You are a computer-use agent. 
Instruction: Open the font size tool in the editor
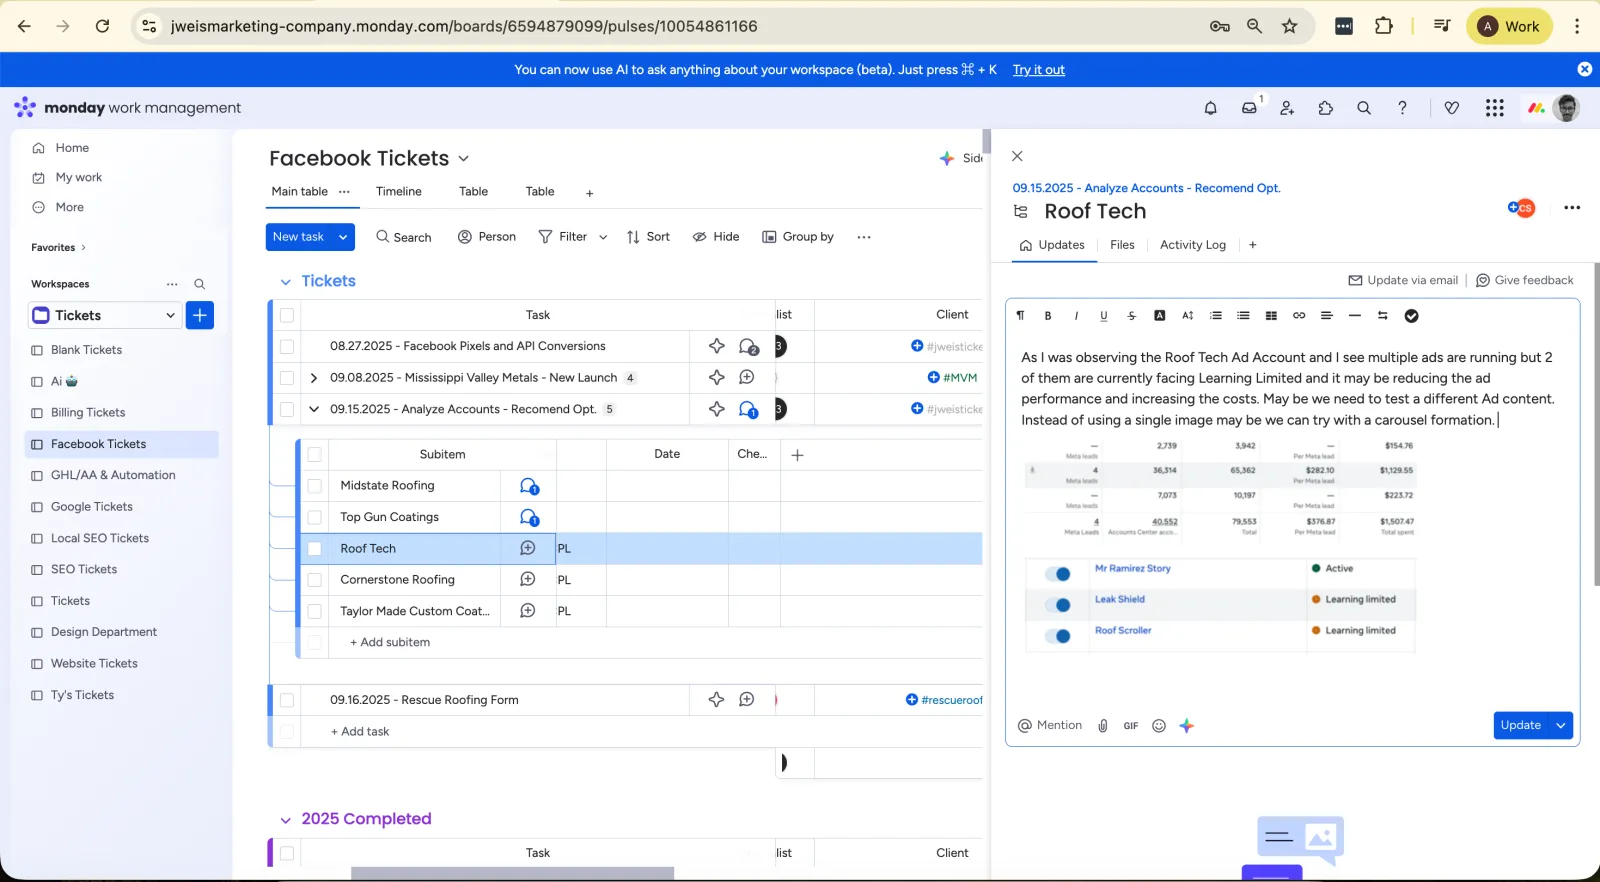click(1188, 316)
